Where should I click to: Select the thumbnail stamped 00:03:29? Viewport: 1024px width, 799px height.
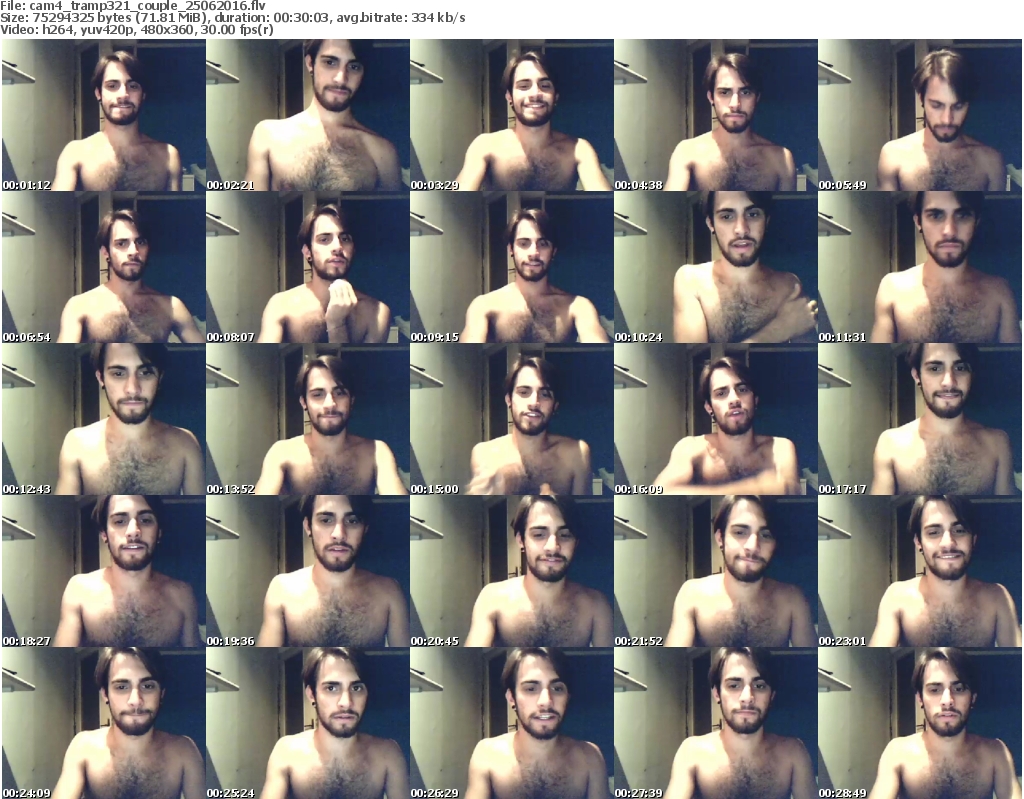(x=511, y=115)
